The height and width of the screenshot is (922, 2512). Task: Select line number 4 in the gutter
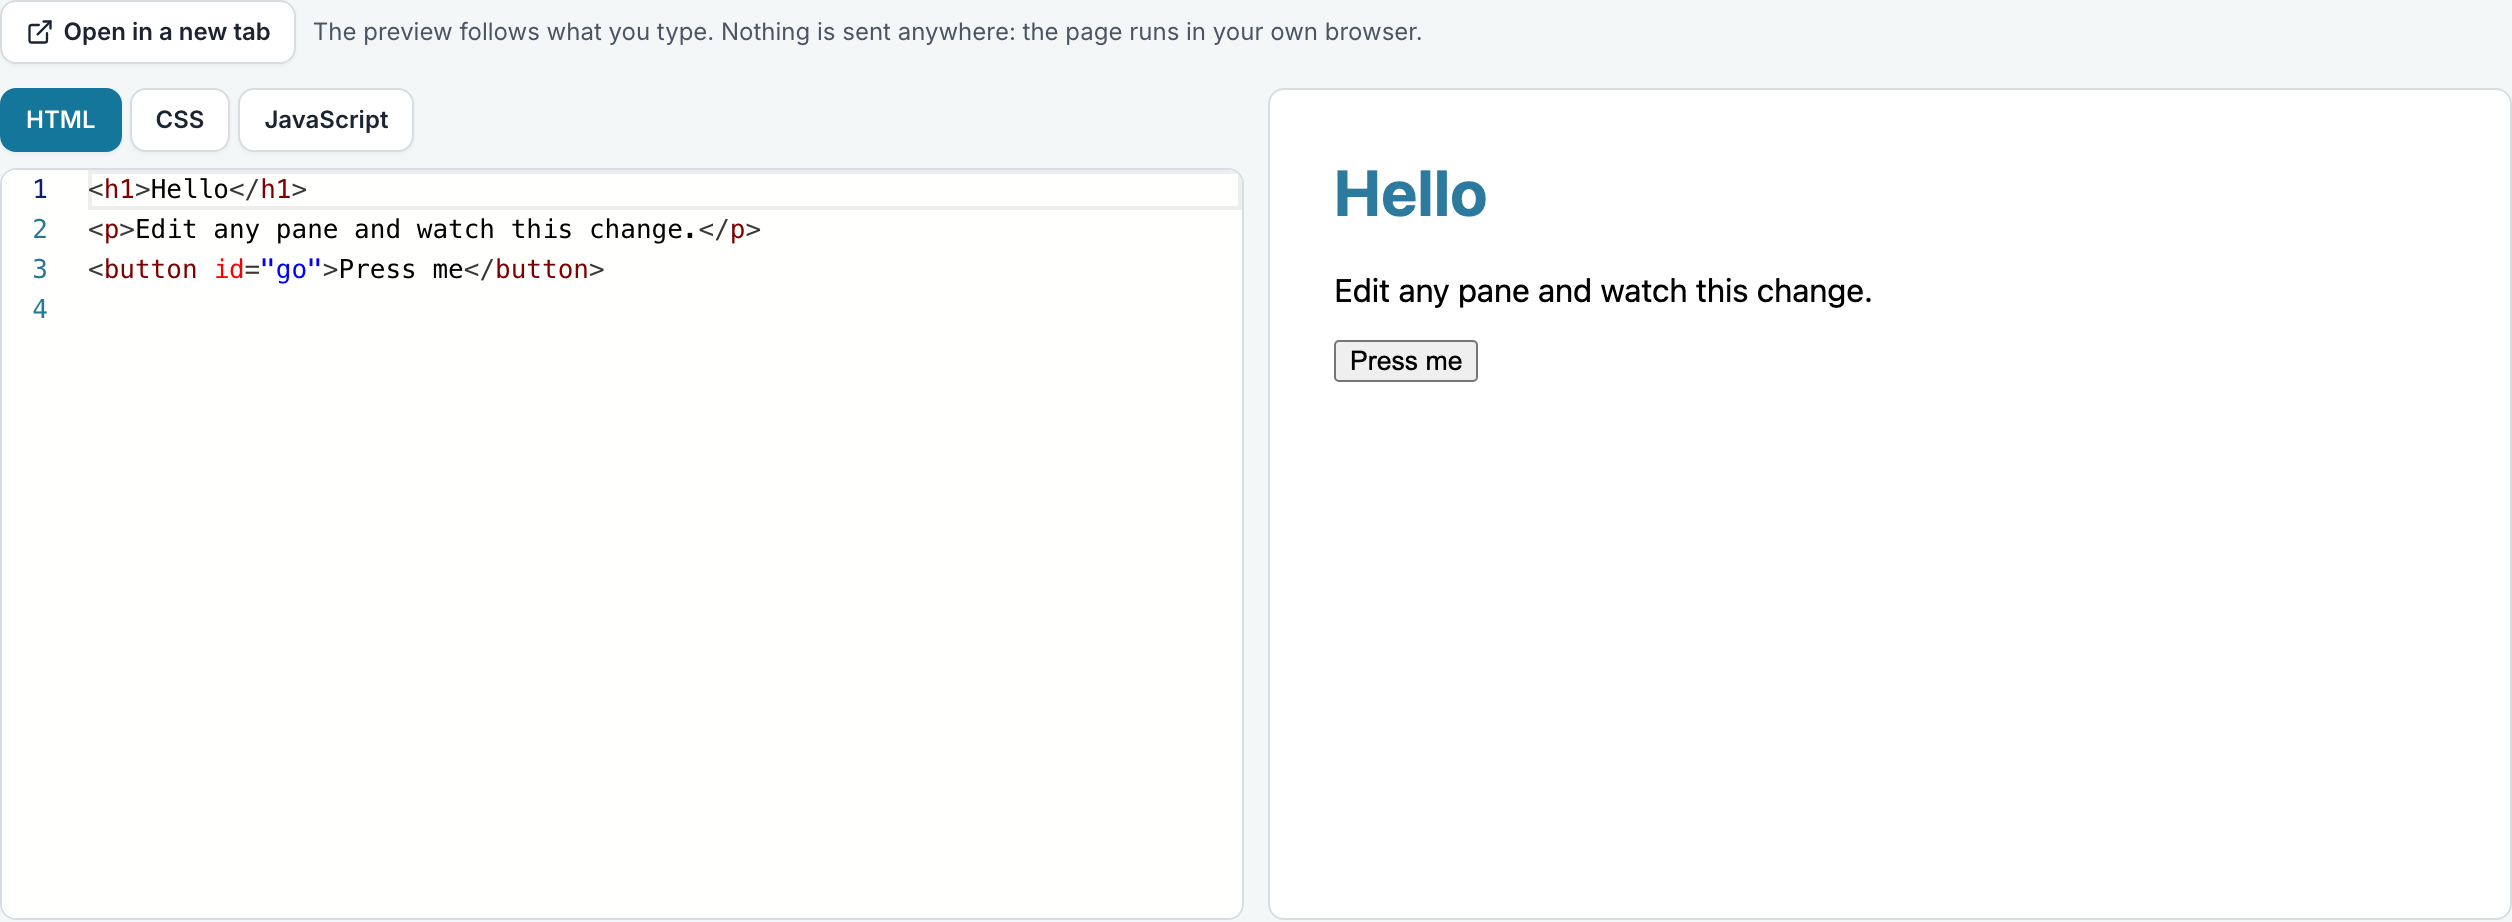coord(40,309)
